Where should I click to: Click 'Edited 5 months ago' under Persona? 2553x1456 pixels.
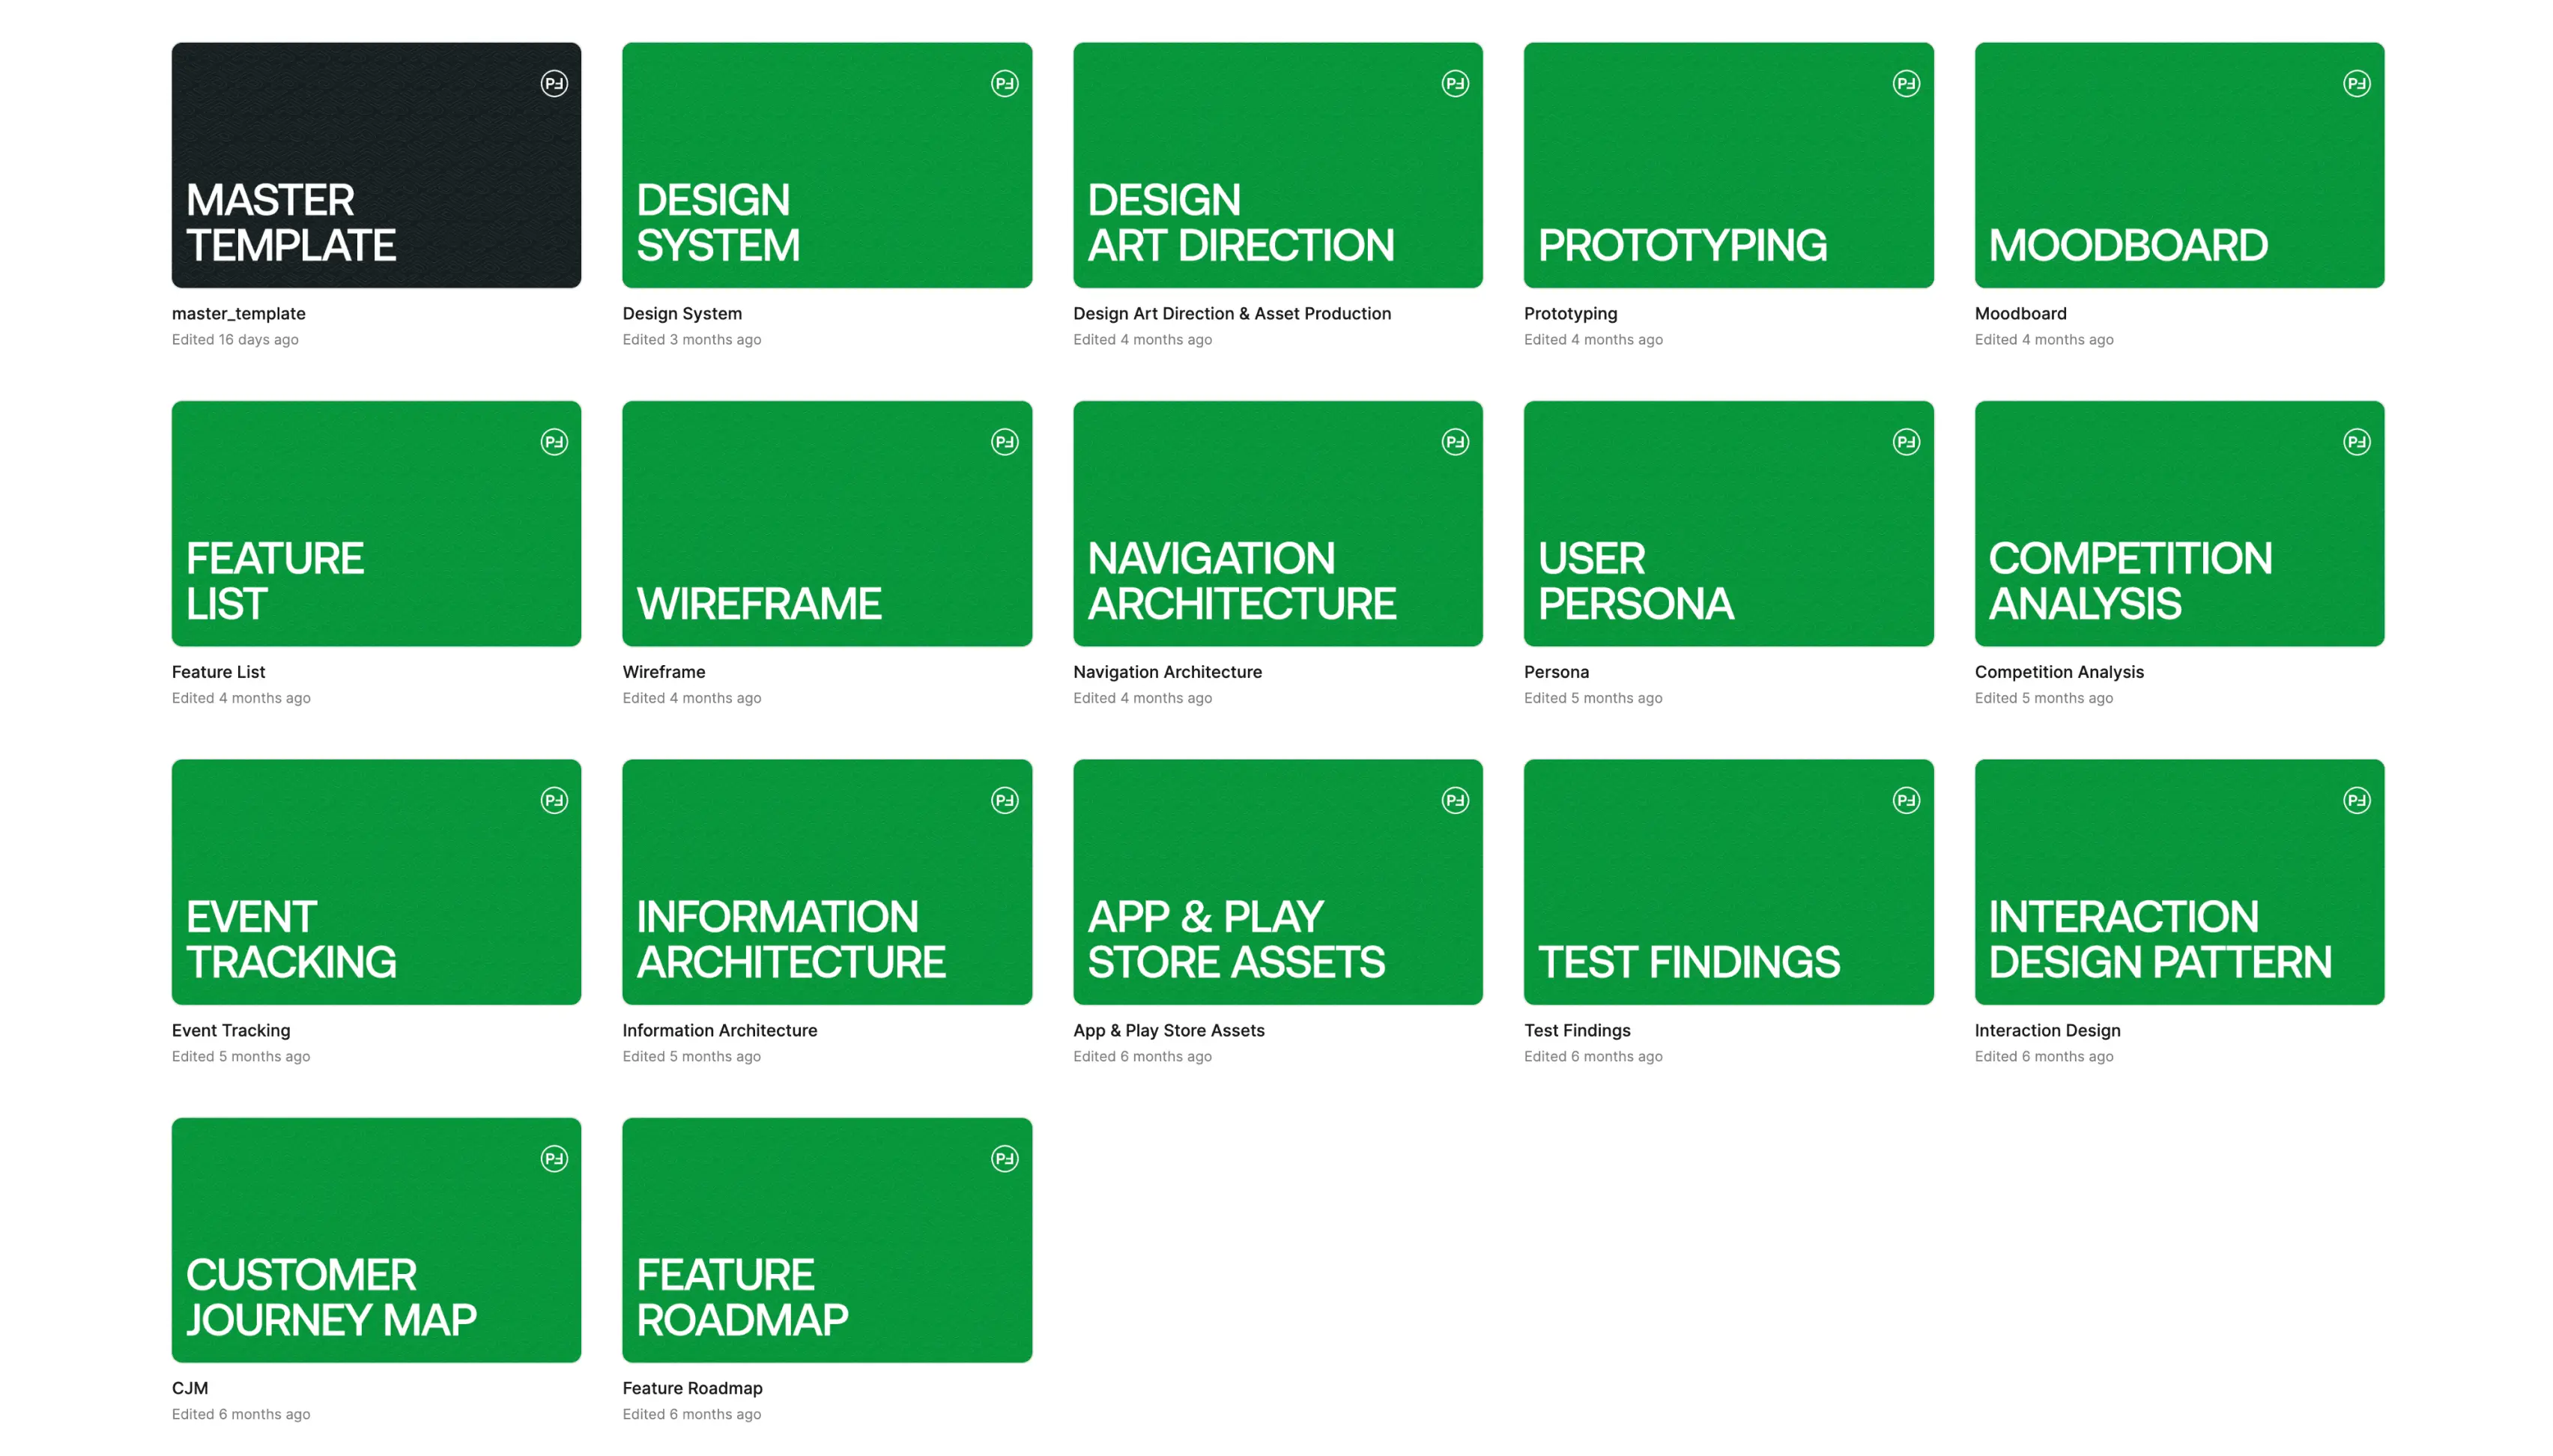[x=1593, y=698]
